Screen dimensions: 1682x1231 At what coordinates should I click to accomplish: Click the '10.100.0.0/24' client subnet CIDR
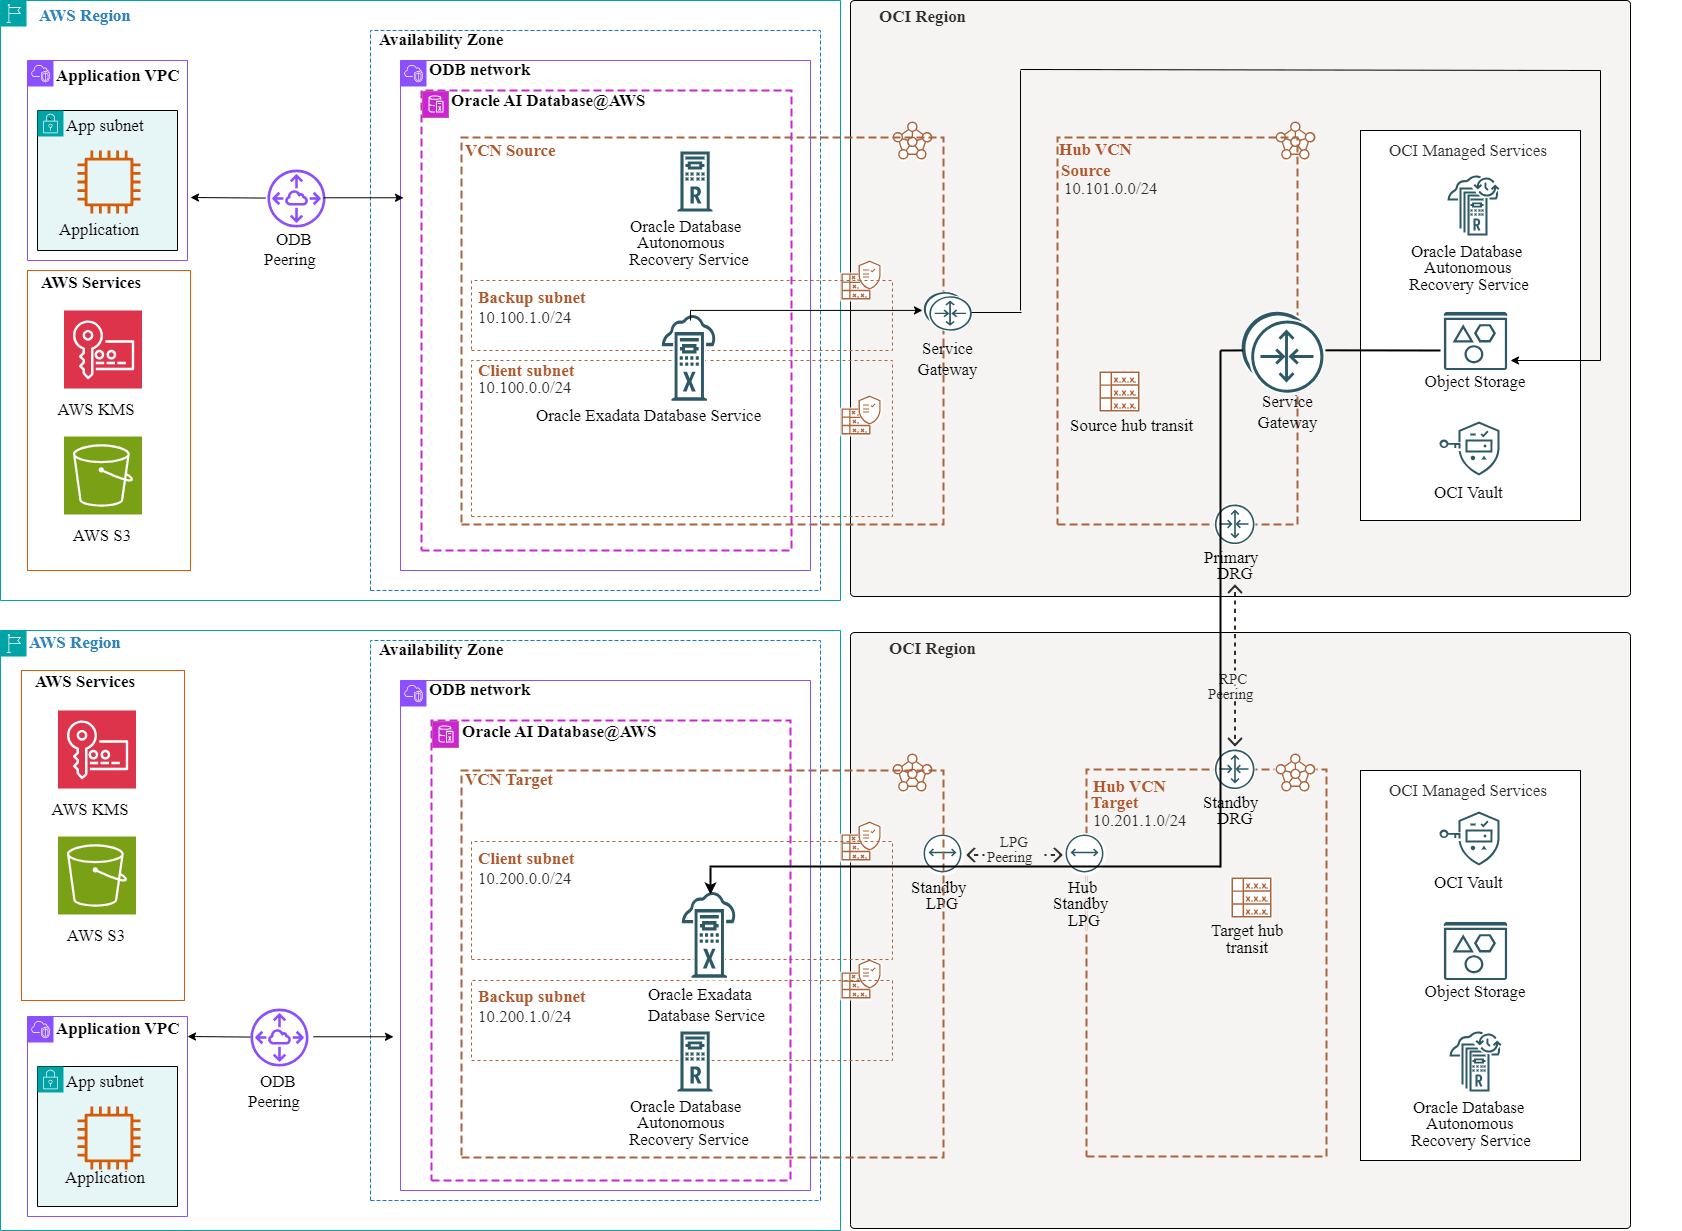tap(524, 388)
